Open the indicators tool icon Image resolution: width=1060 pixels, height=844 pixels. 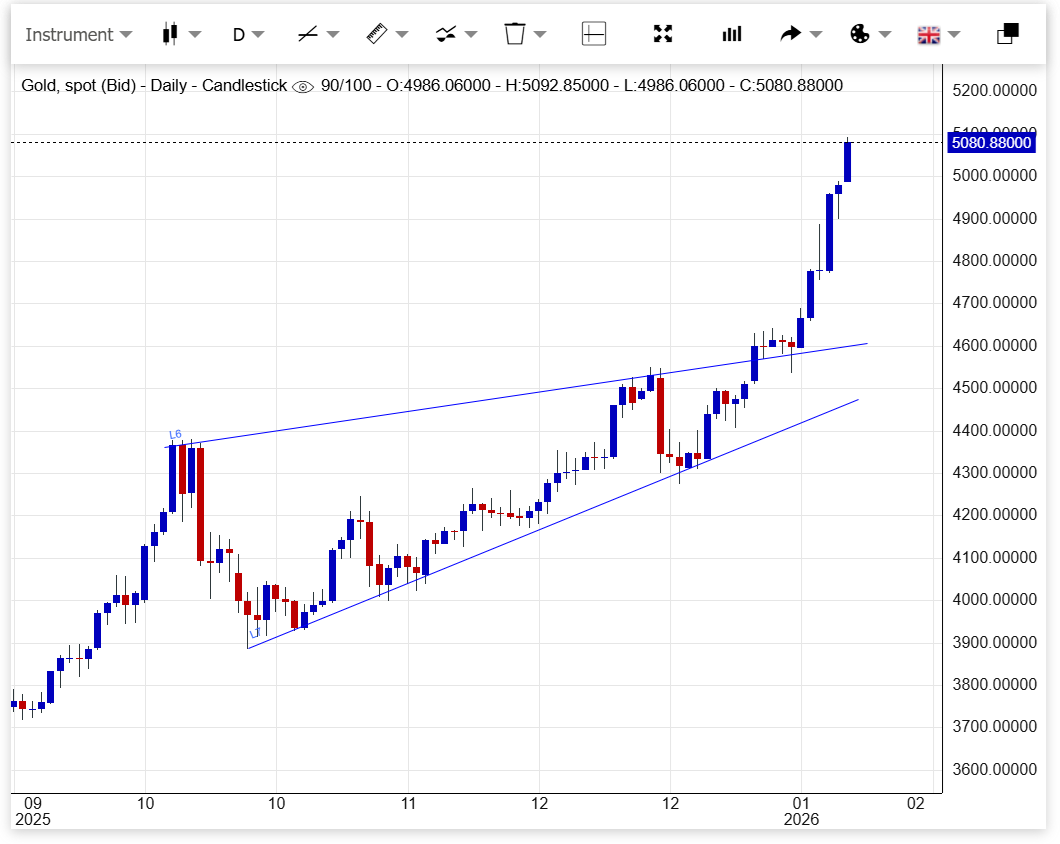click(x=446, y=34)
